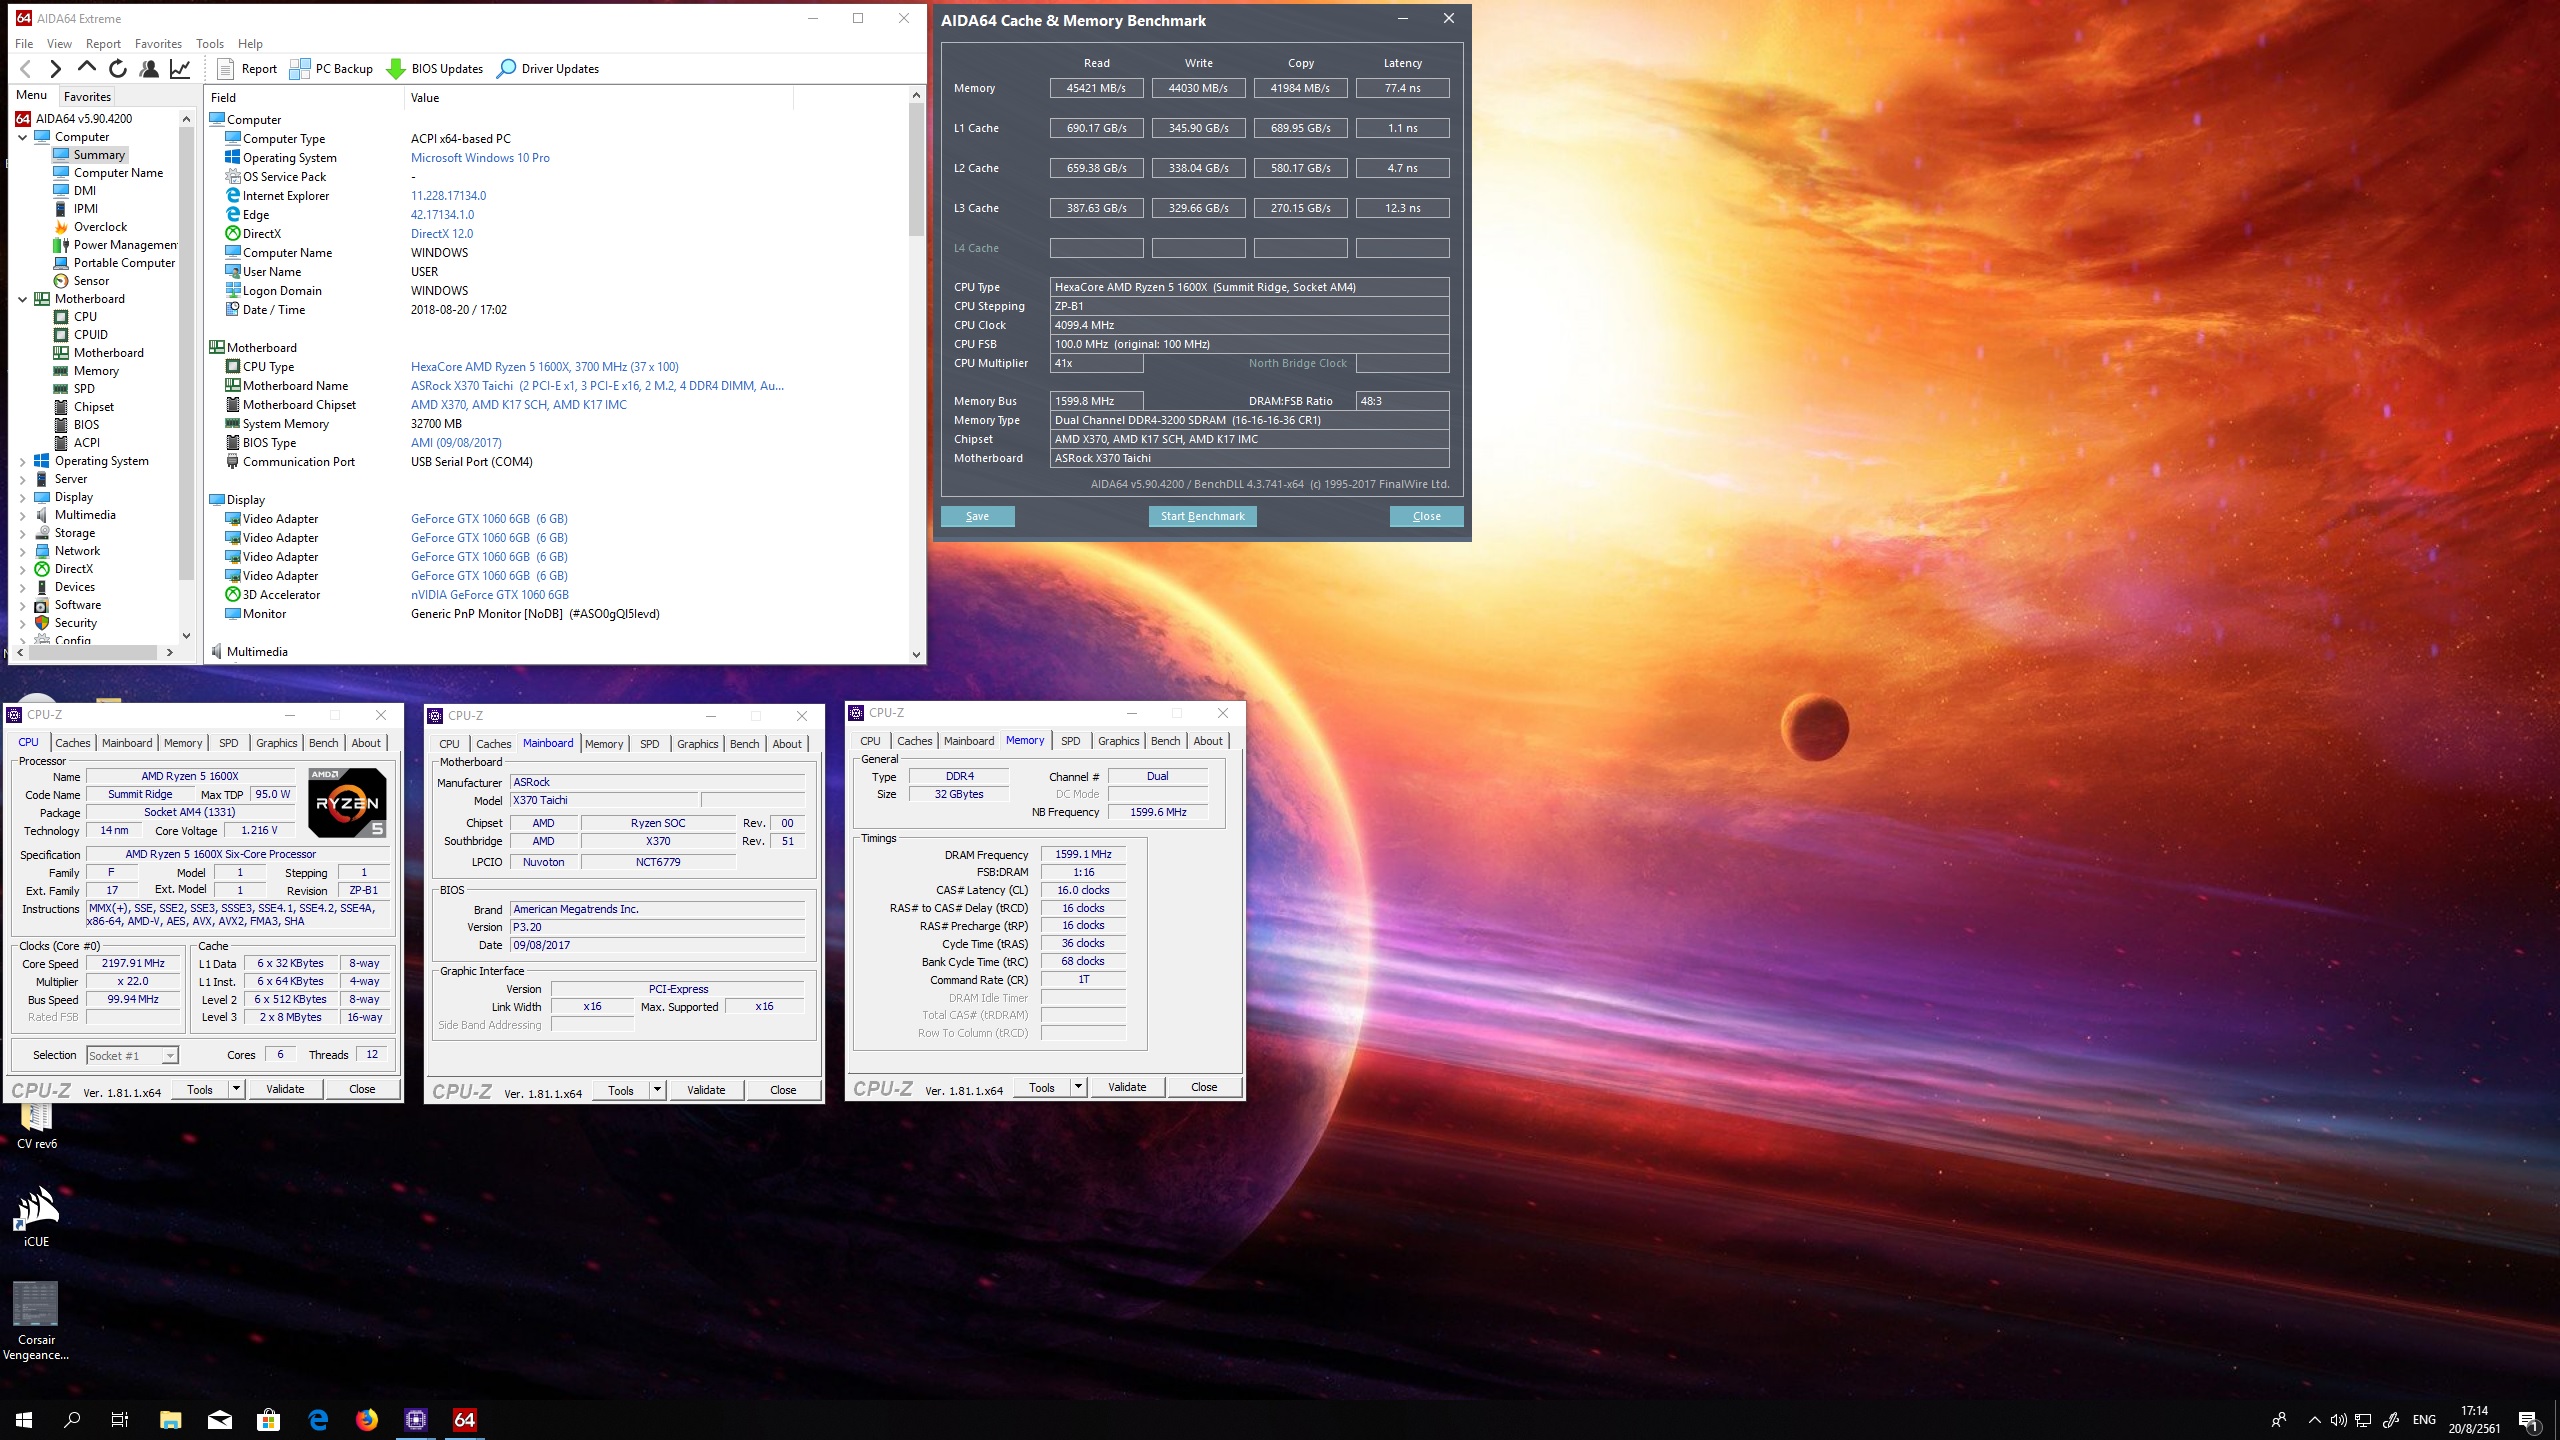2560x1440 pixels.
Task: Generate a Report from the toolbar
Action: tap(247, 69)
